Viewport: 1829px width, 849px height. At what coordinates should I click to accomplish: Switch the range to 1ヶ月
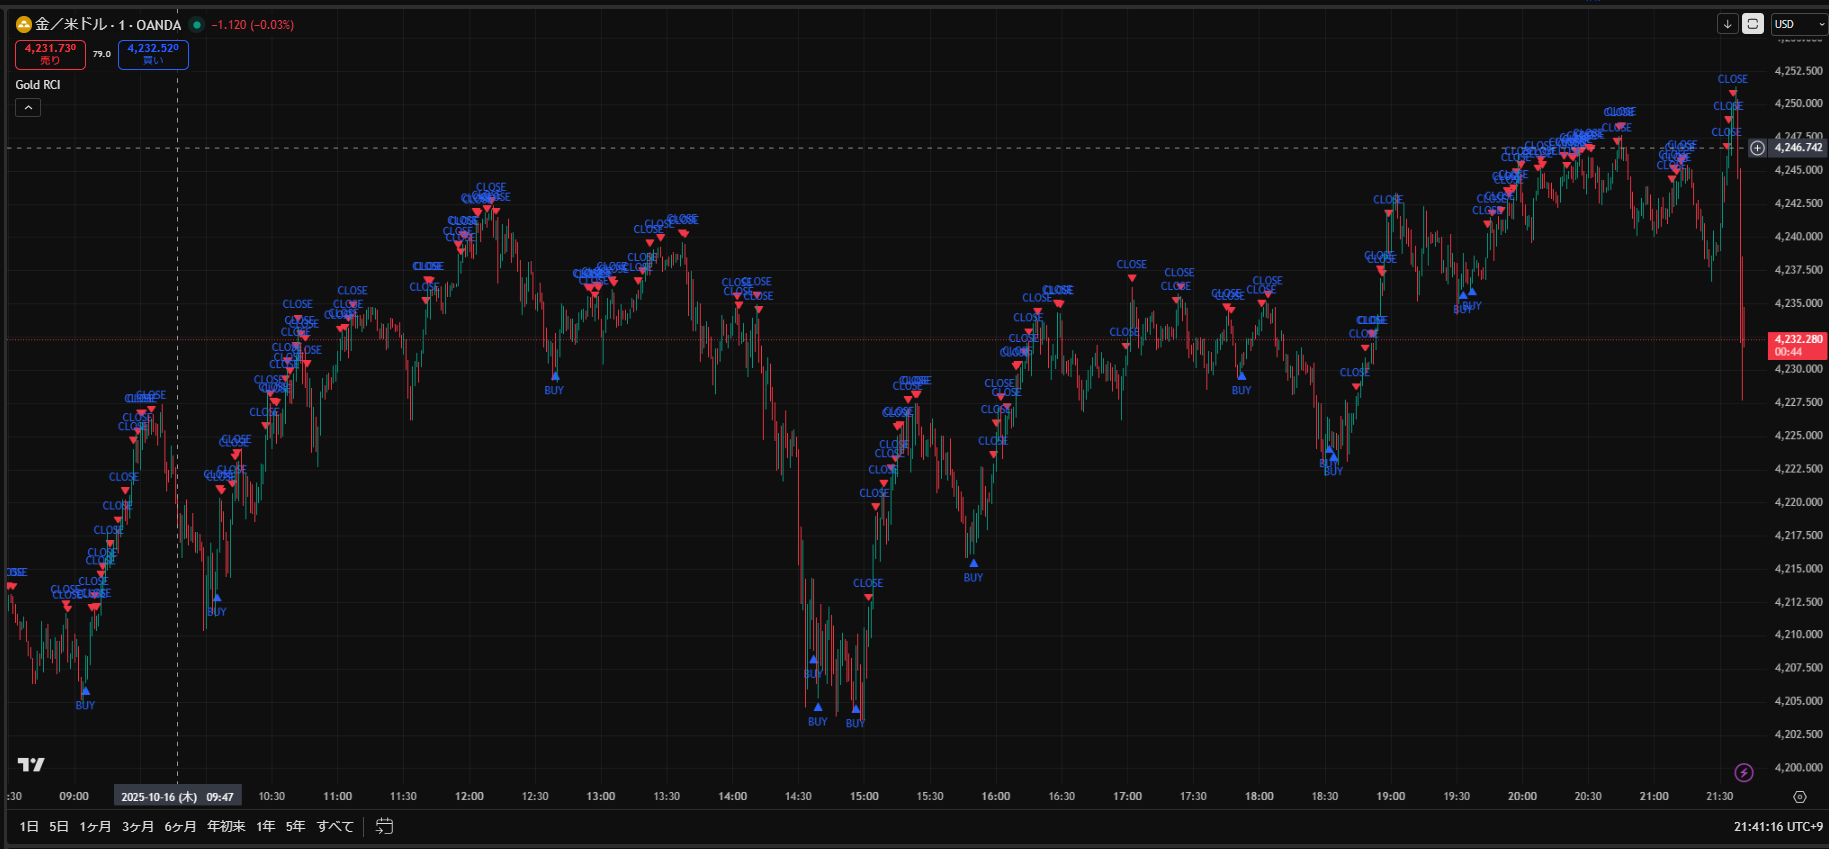pos(95,826)
